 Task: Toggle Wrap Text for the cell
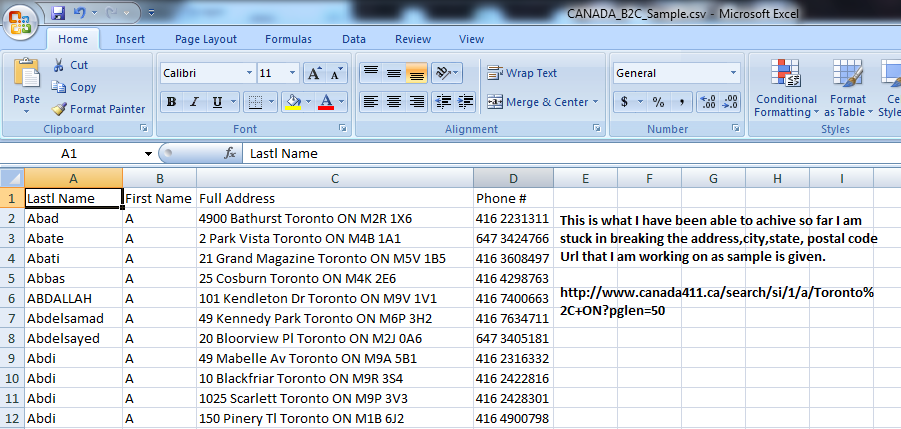[522, 73]
